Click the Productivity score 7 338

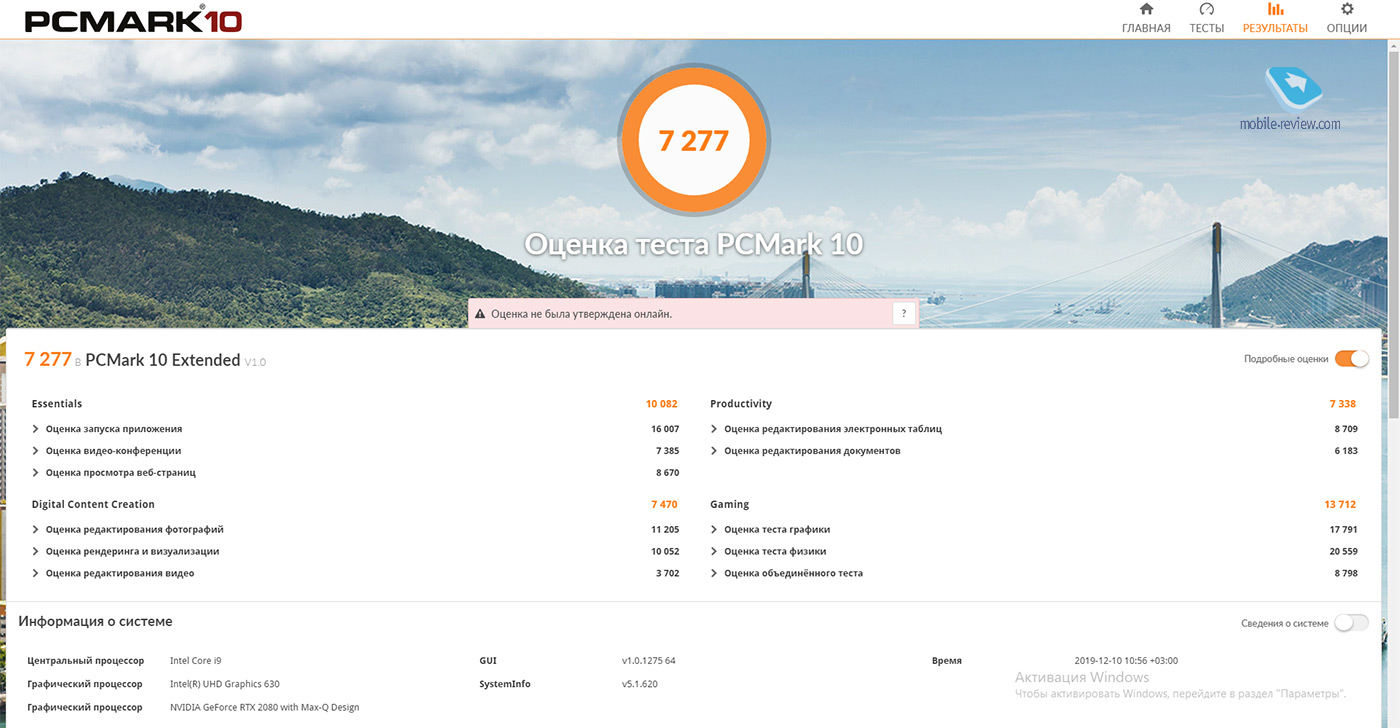[x=1342, y=404]
